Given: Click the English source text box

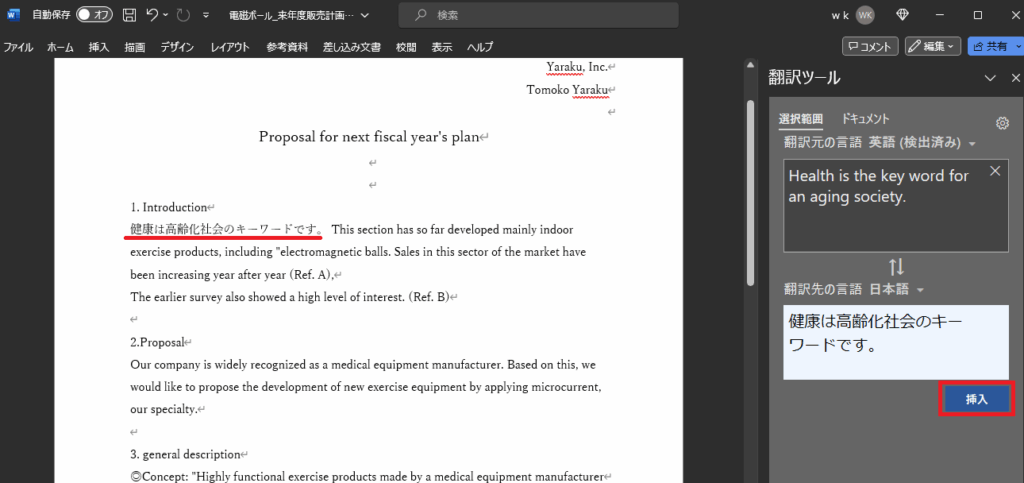Looking at the screenshot, I should (896, 206).
